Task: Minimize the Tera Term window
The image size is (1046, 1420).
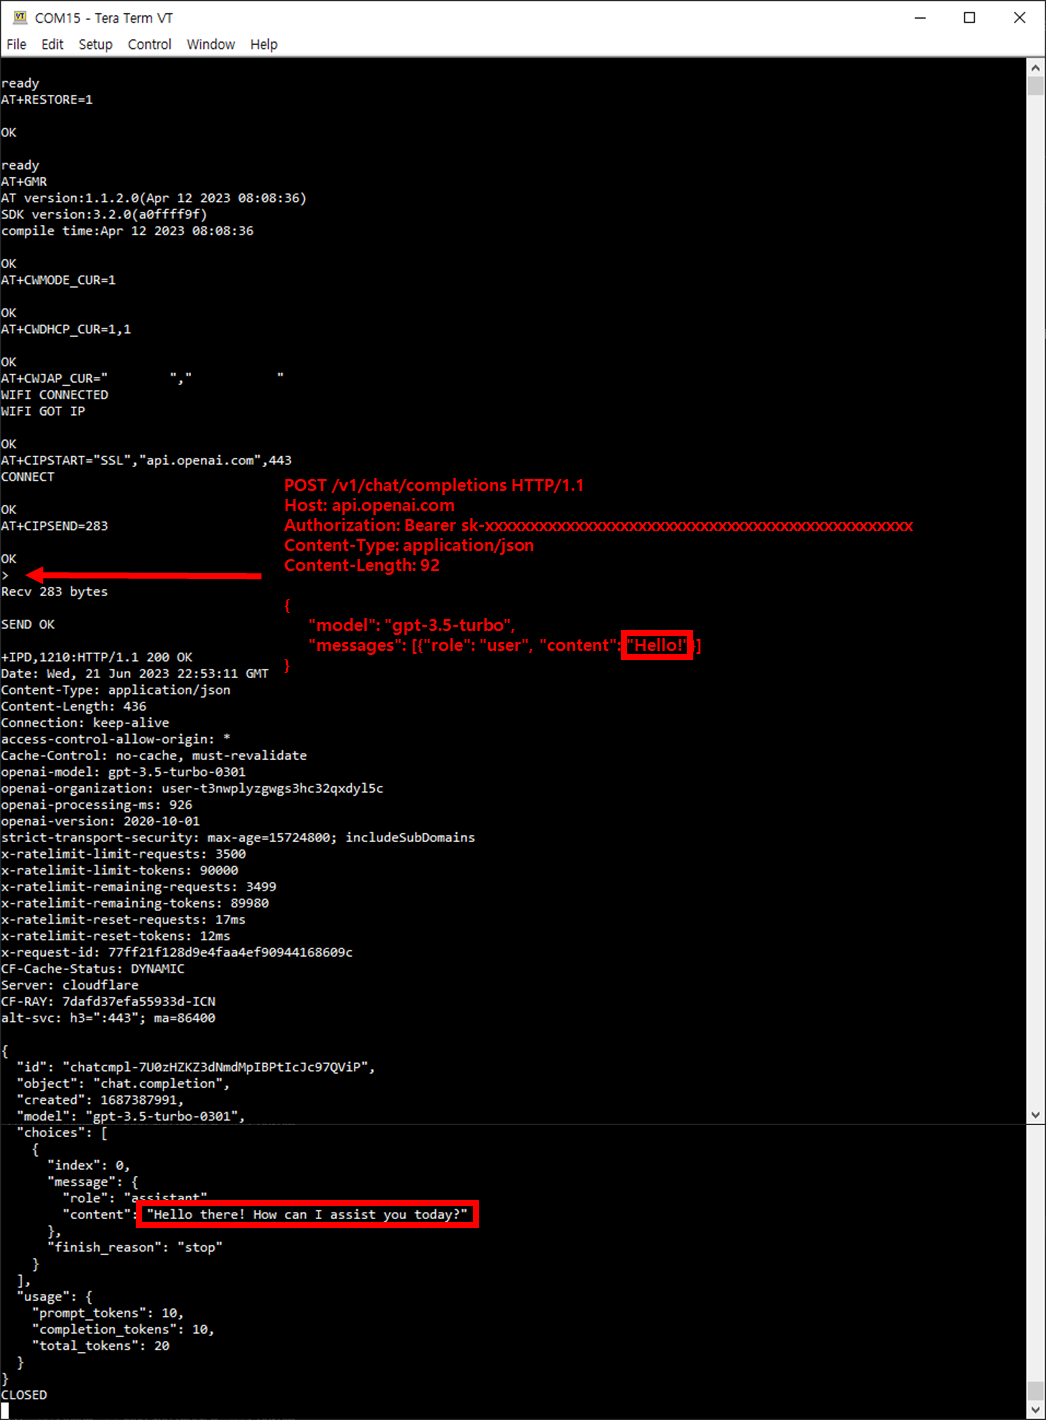Action: (x=920, y=18)
